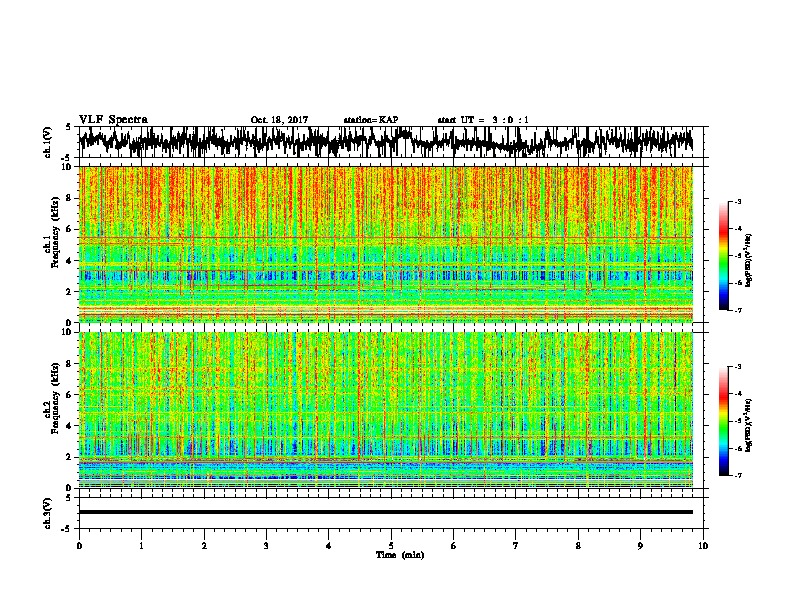This screenshot has width=792, height=612.
Task: Click time axis tick label "4"
Action: (329, 546)
